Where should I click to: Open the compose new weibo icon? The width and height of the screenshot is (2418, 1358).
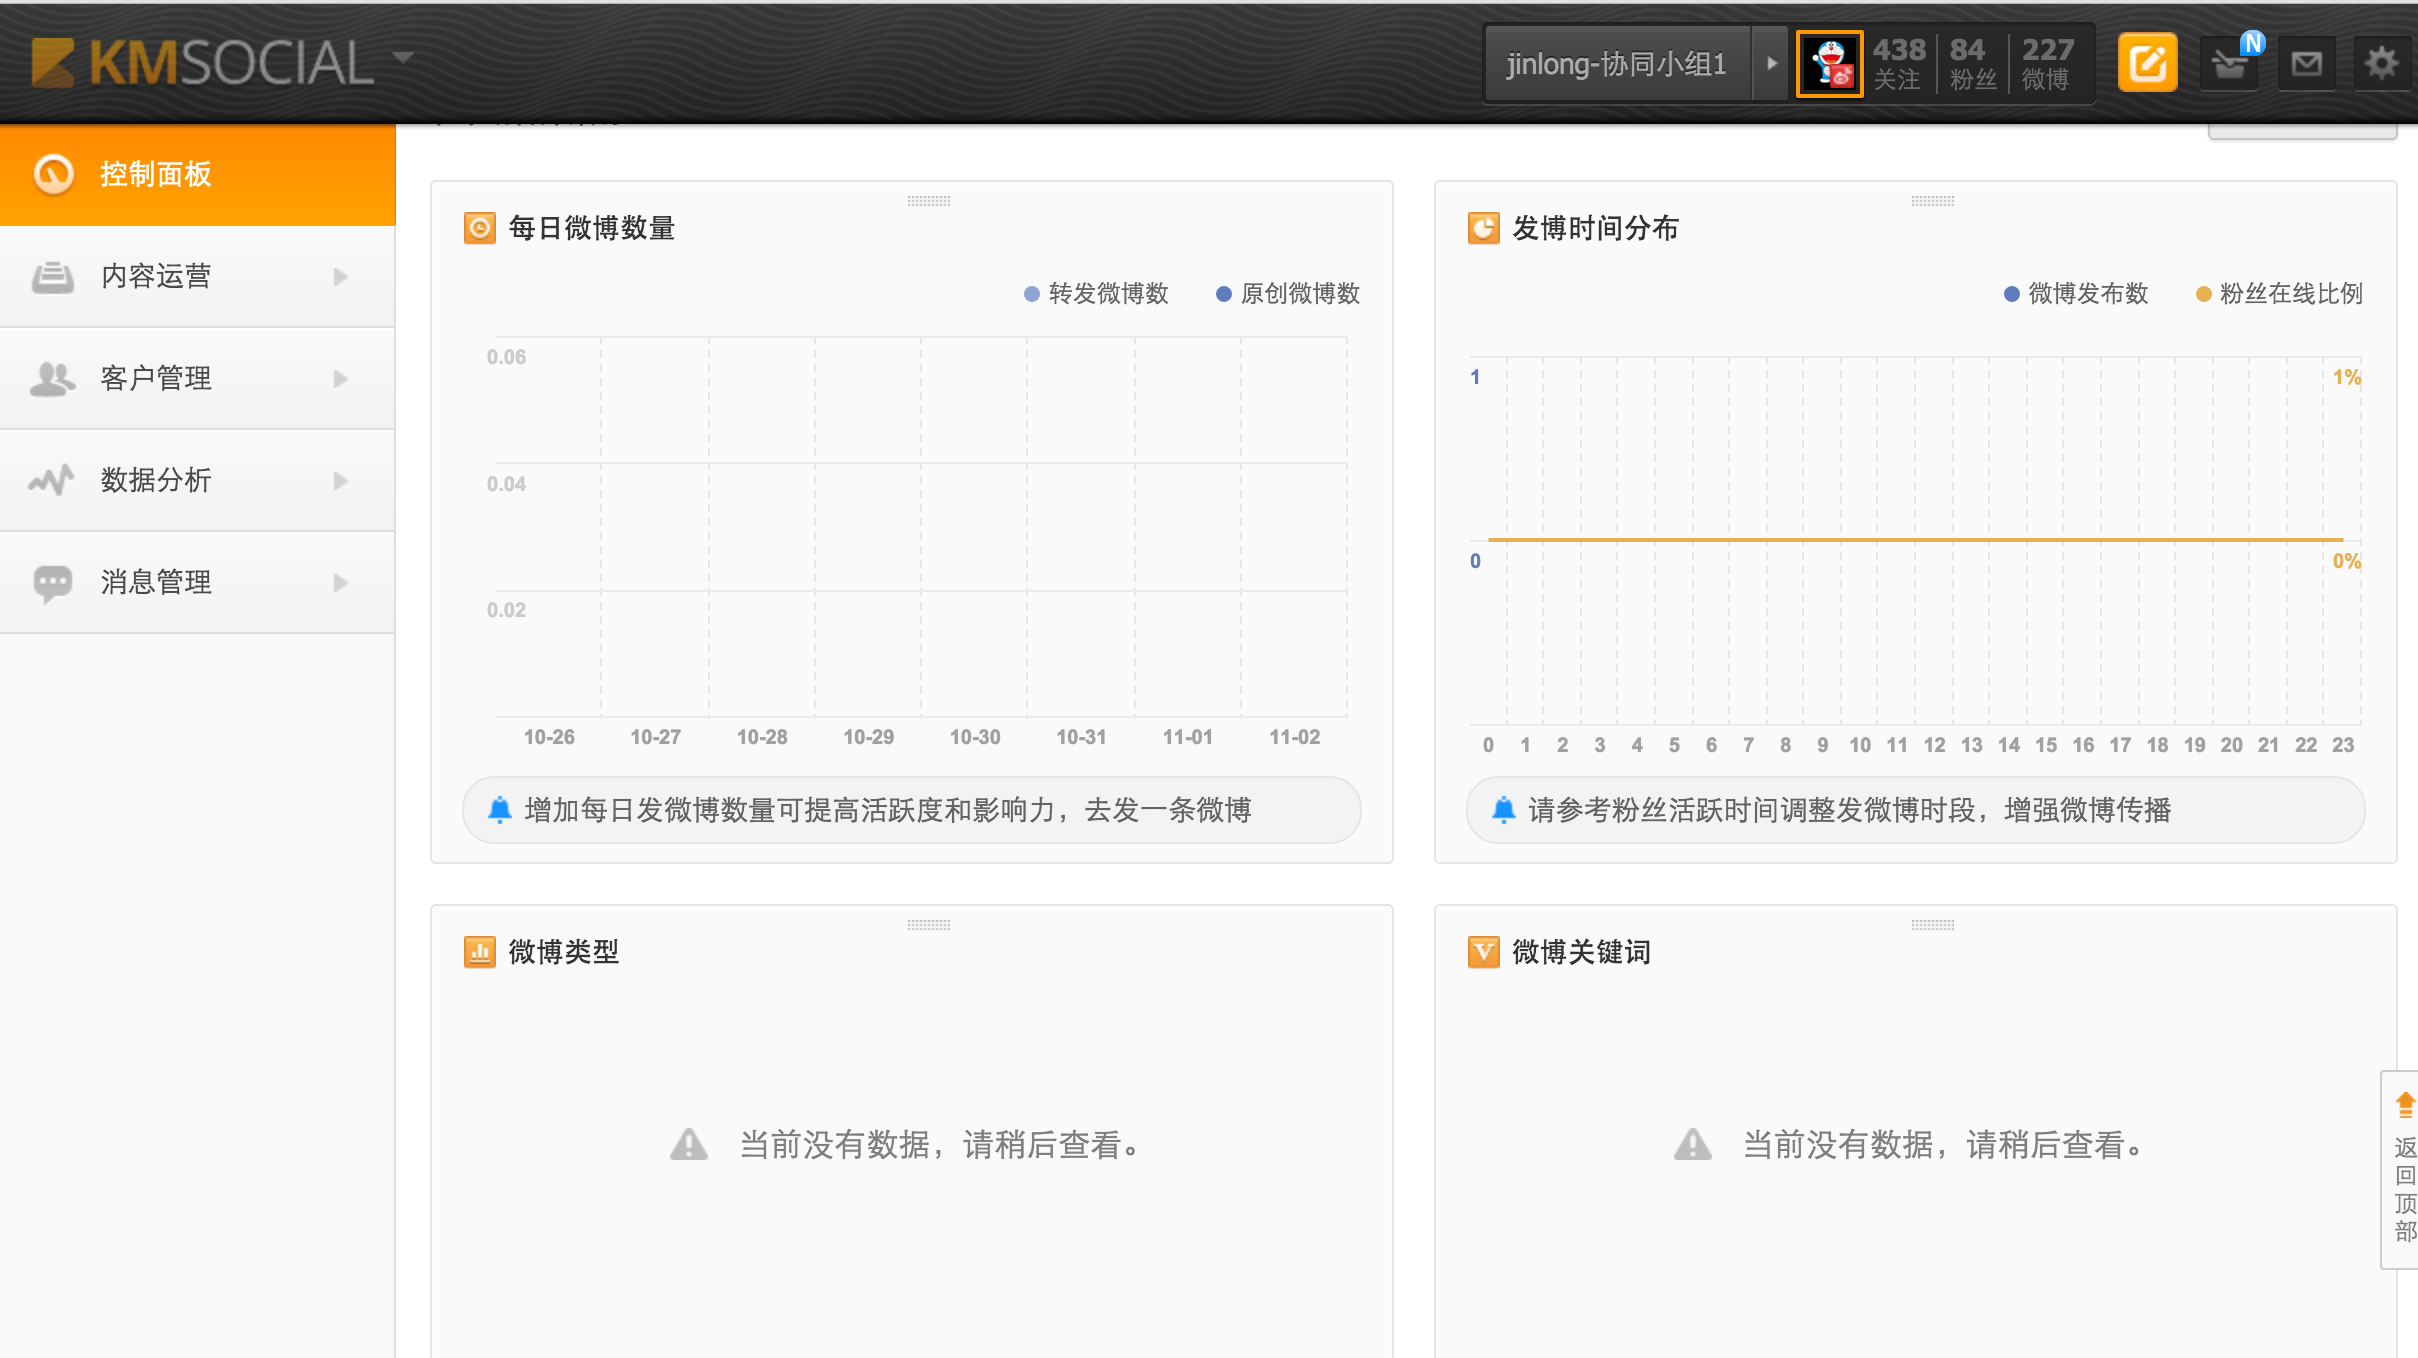point(2147,63)
